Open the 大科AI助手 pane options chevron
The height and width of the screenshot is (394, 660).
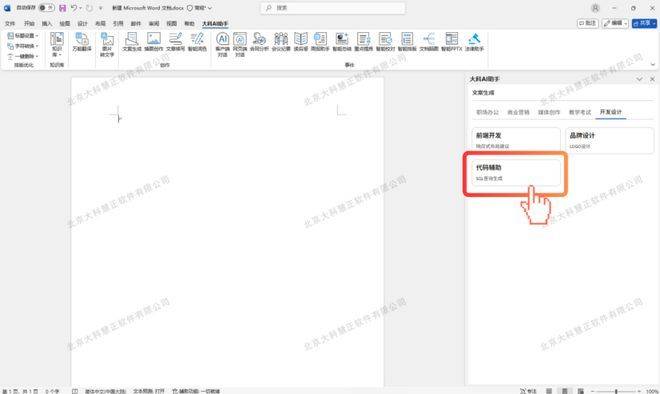(x=639, y=79)
